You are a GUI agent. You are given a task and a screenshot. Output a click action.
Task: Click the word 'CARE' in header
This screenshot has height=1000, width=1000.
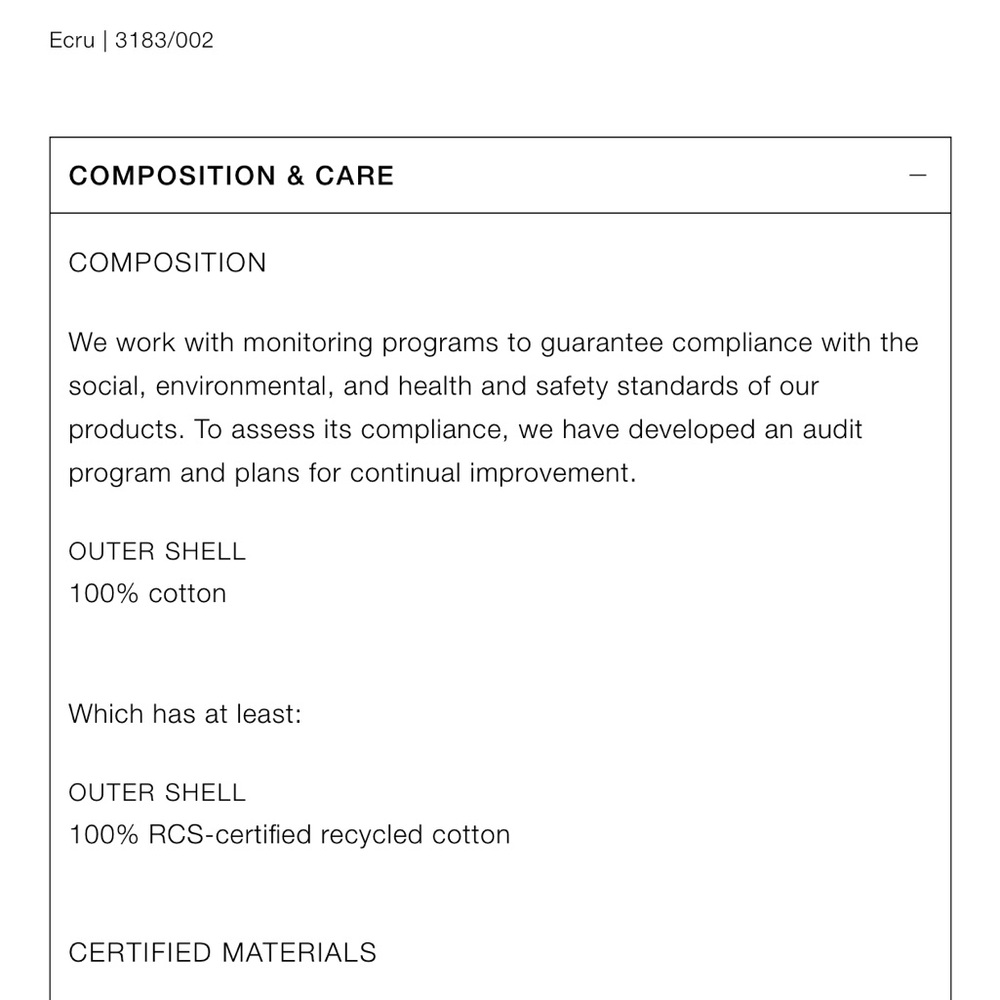pyautogui.click(x=354, y=176)
